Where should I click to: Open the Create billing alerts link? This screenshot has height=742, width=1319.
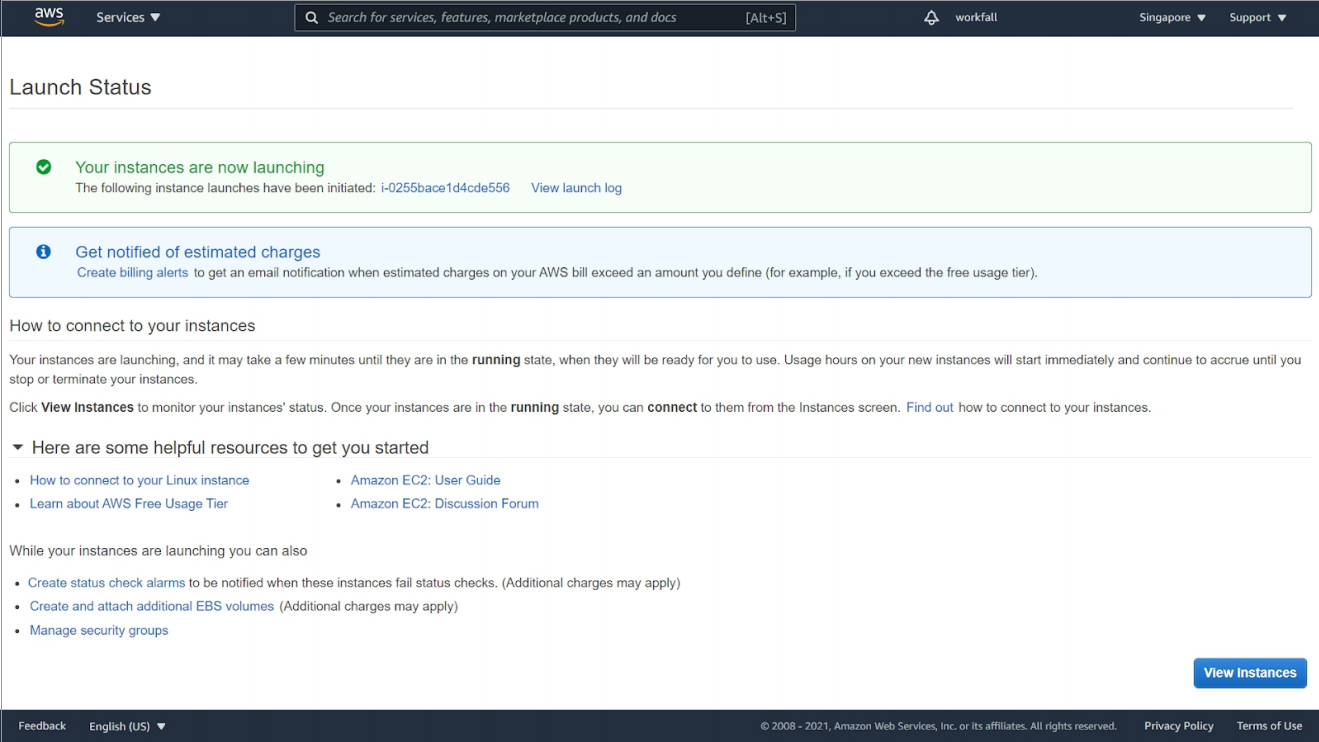132,273
